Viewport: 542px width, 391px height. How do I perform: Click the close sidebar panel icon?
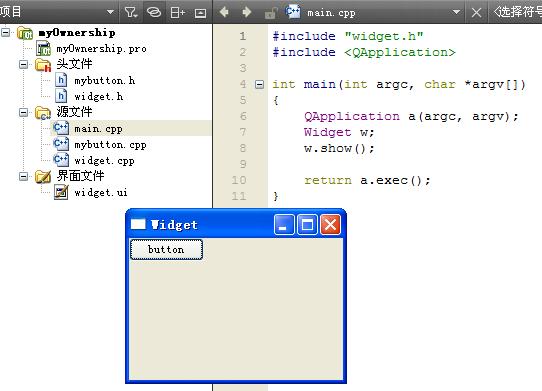[x=200, y=13]
